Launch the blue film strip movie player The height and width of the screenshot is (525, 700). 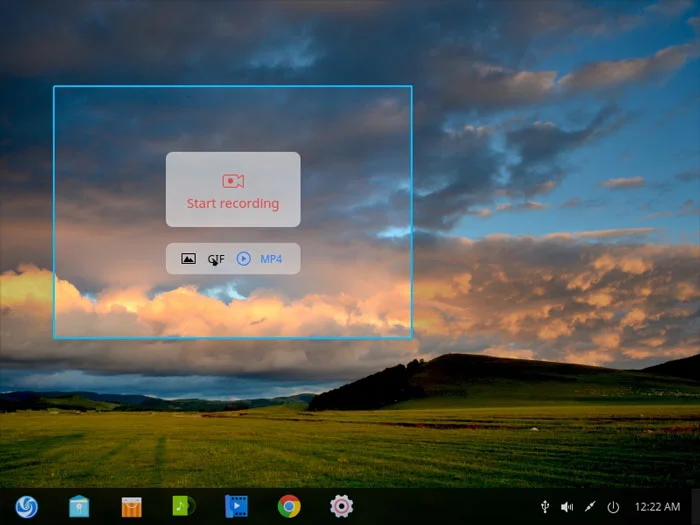pyautogui.click(x=236, y=506)
